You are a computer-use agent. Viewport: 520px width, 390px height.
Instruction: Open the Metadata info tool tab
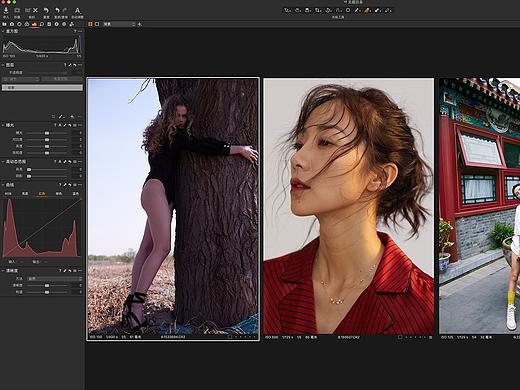tap(57, 24)
